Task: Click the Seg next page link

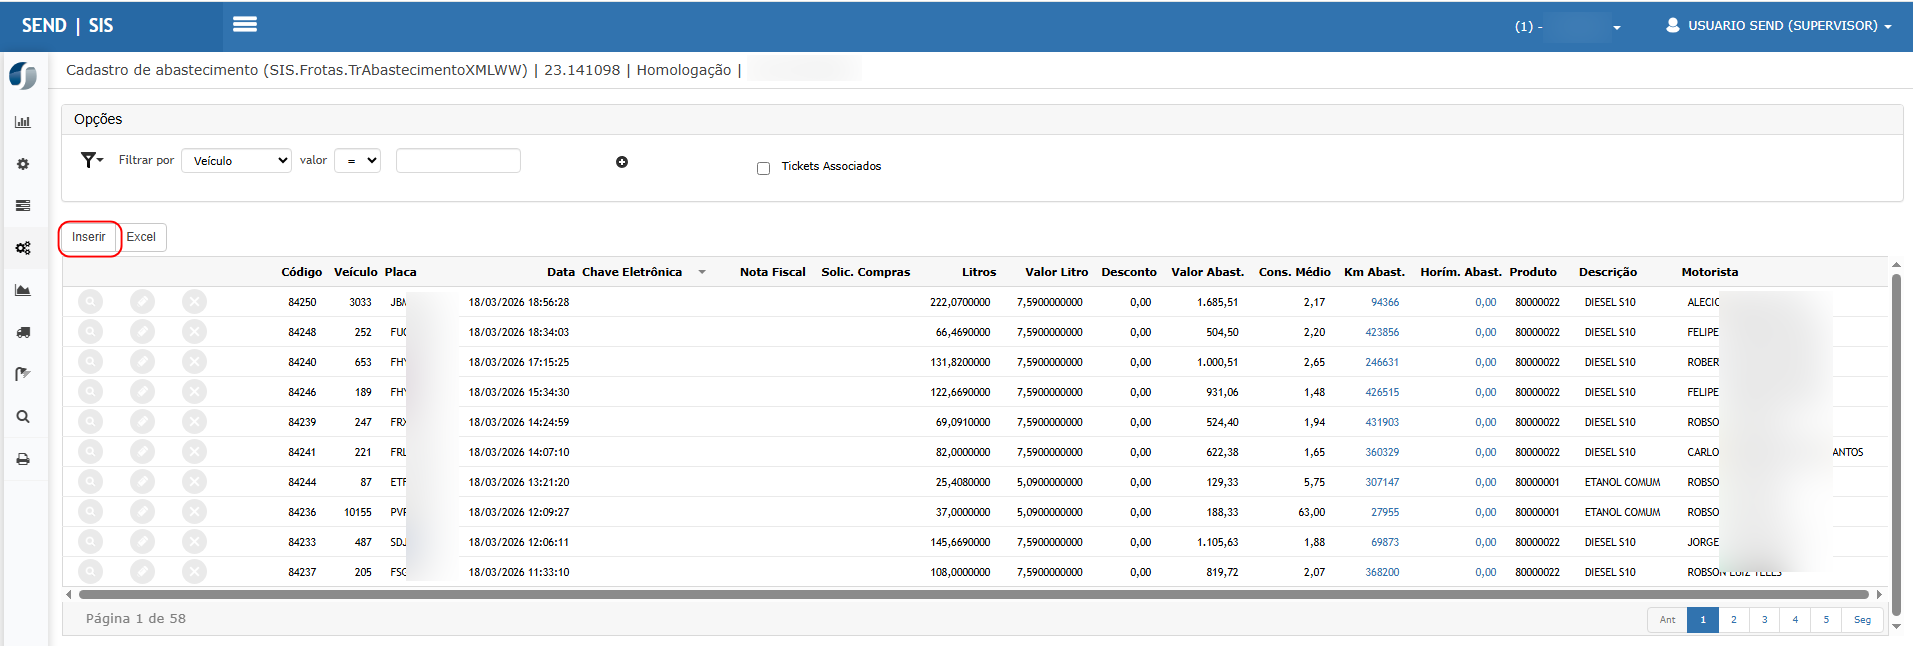Action: [x=1862, y=620]
